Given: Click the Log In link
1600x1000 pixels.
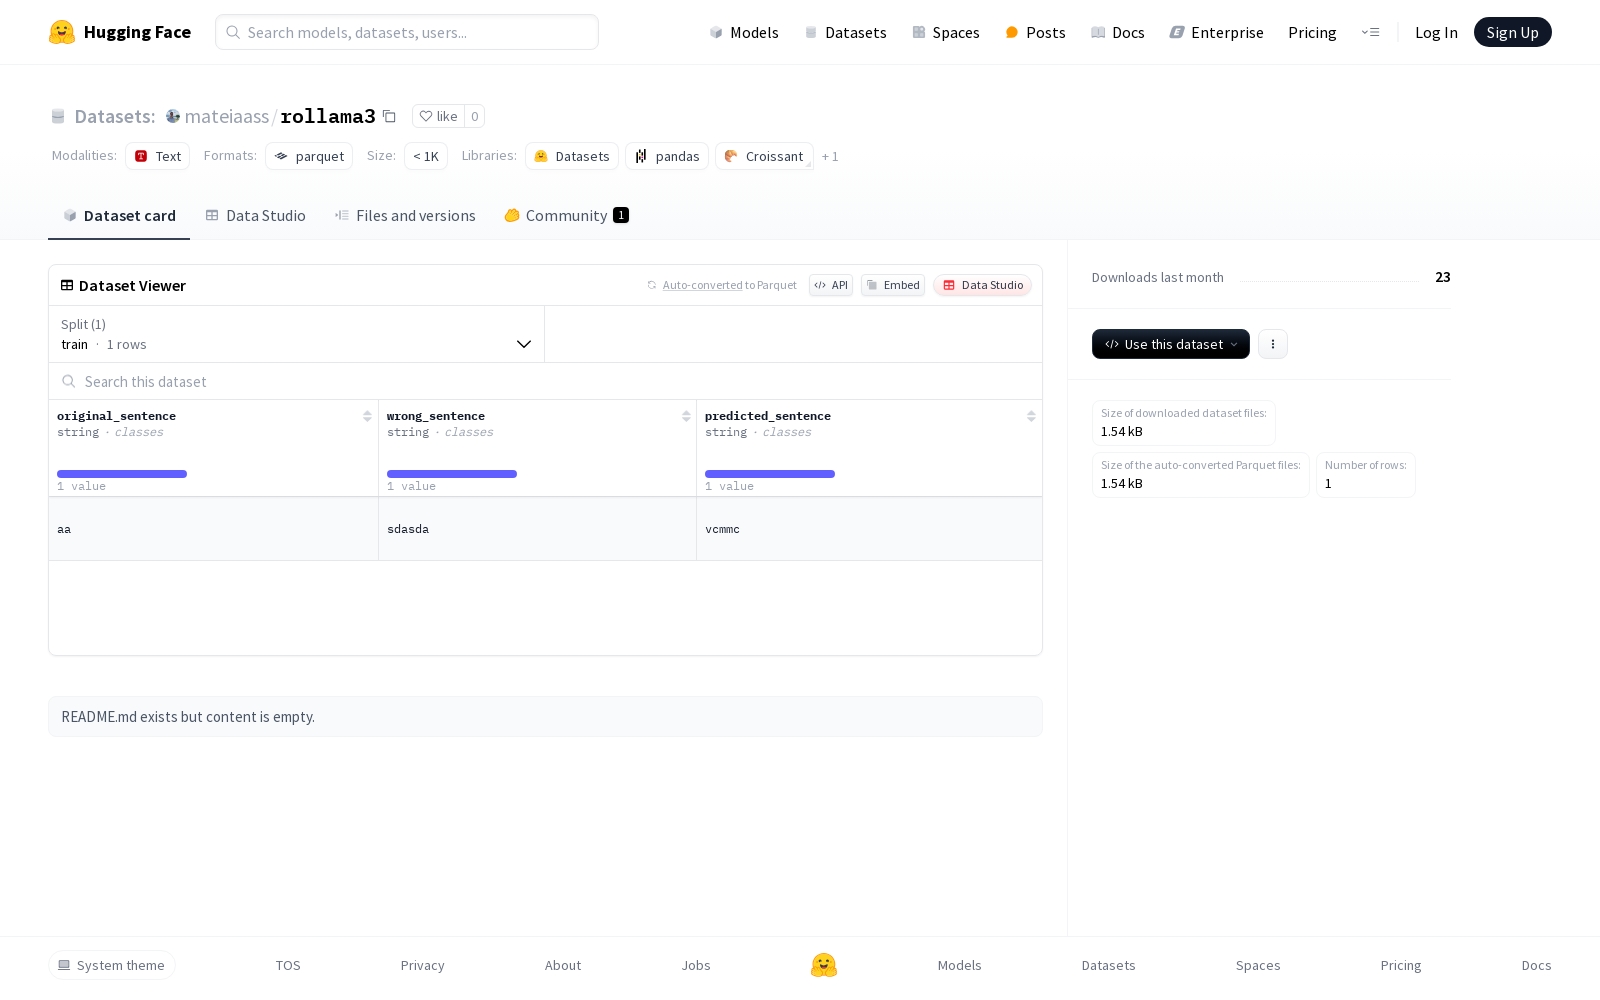Looking at the screenshot, I should [x=1436, y=32].
